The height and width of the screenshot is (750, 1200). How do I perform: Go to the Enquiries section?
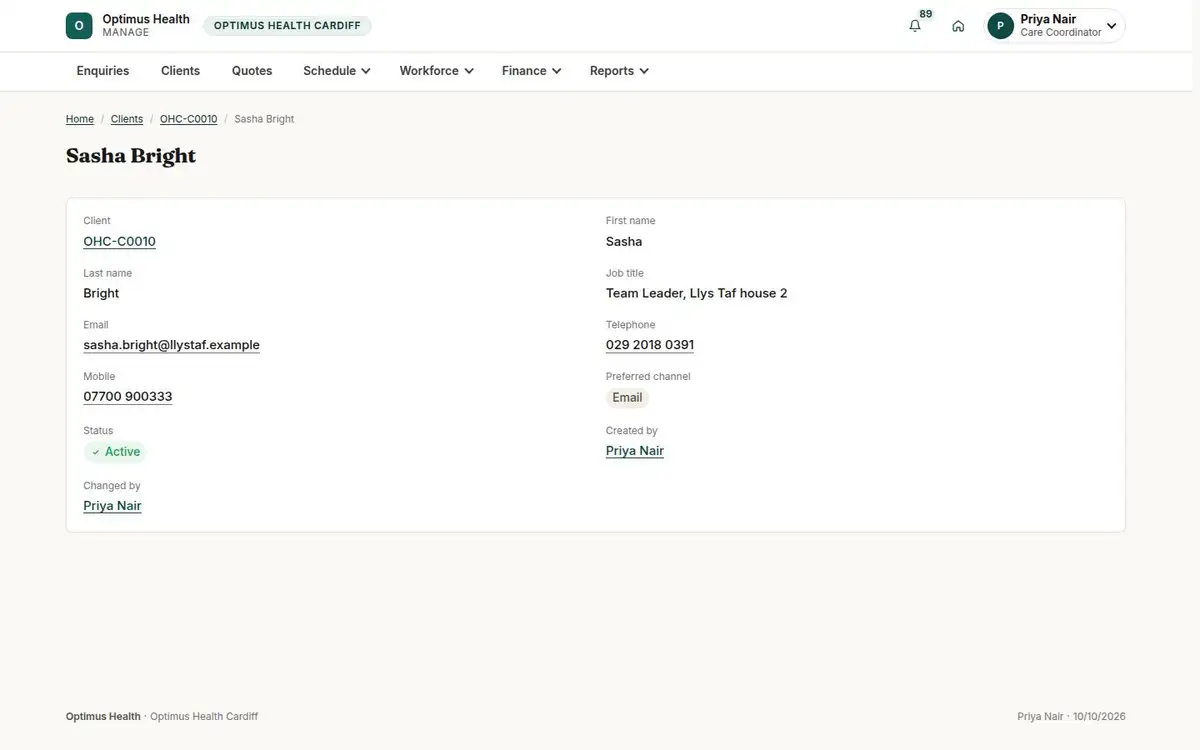coord(103,71)
